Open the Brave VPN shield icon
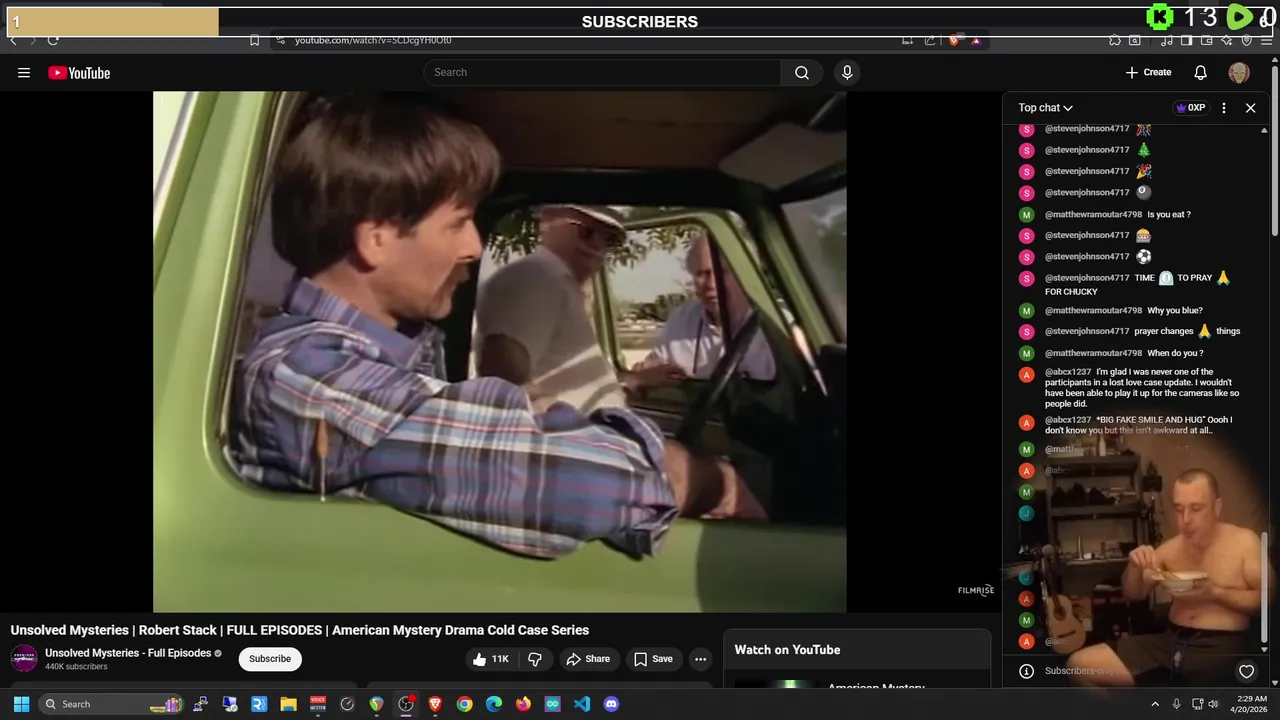1280x720 pixels. point(1246,41)
